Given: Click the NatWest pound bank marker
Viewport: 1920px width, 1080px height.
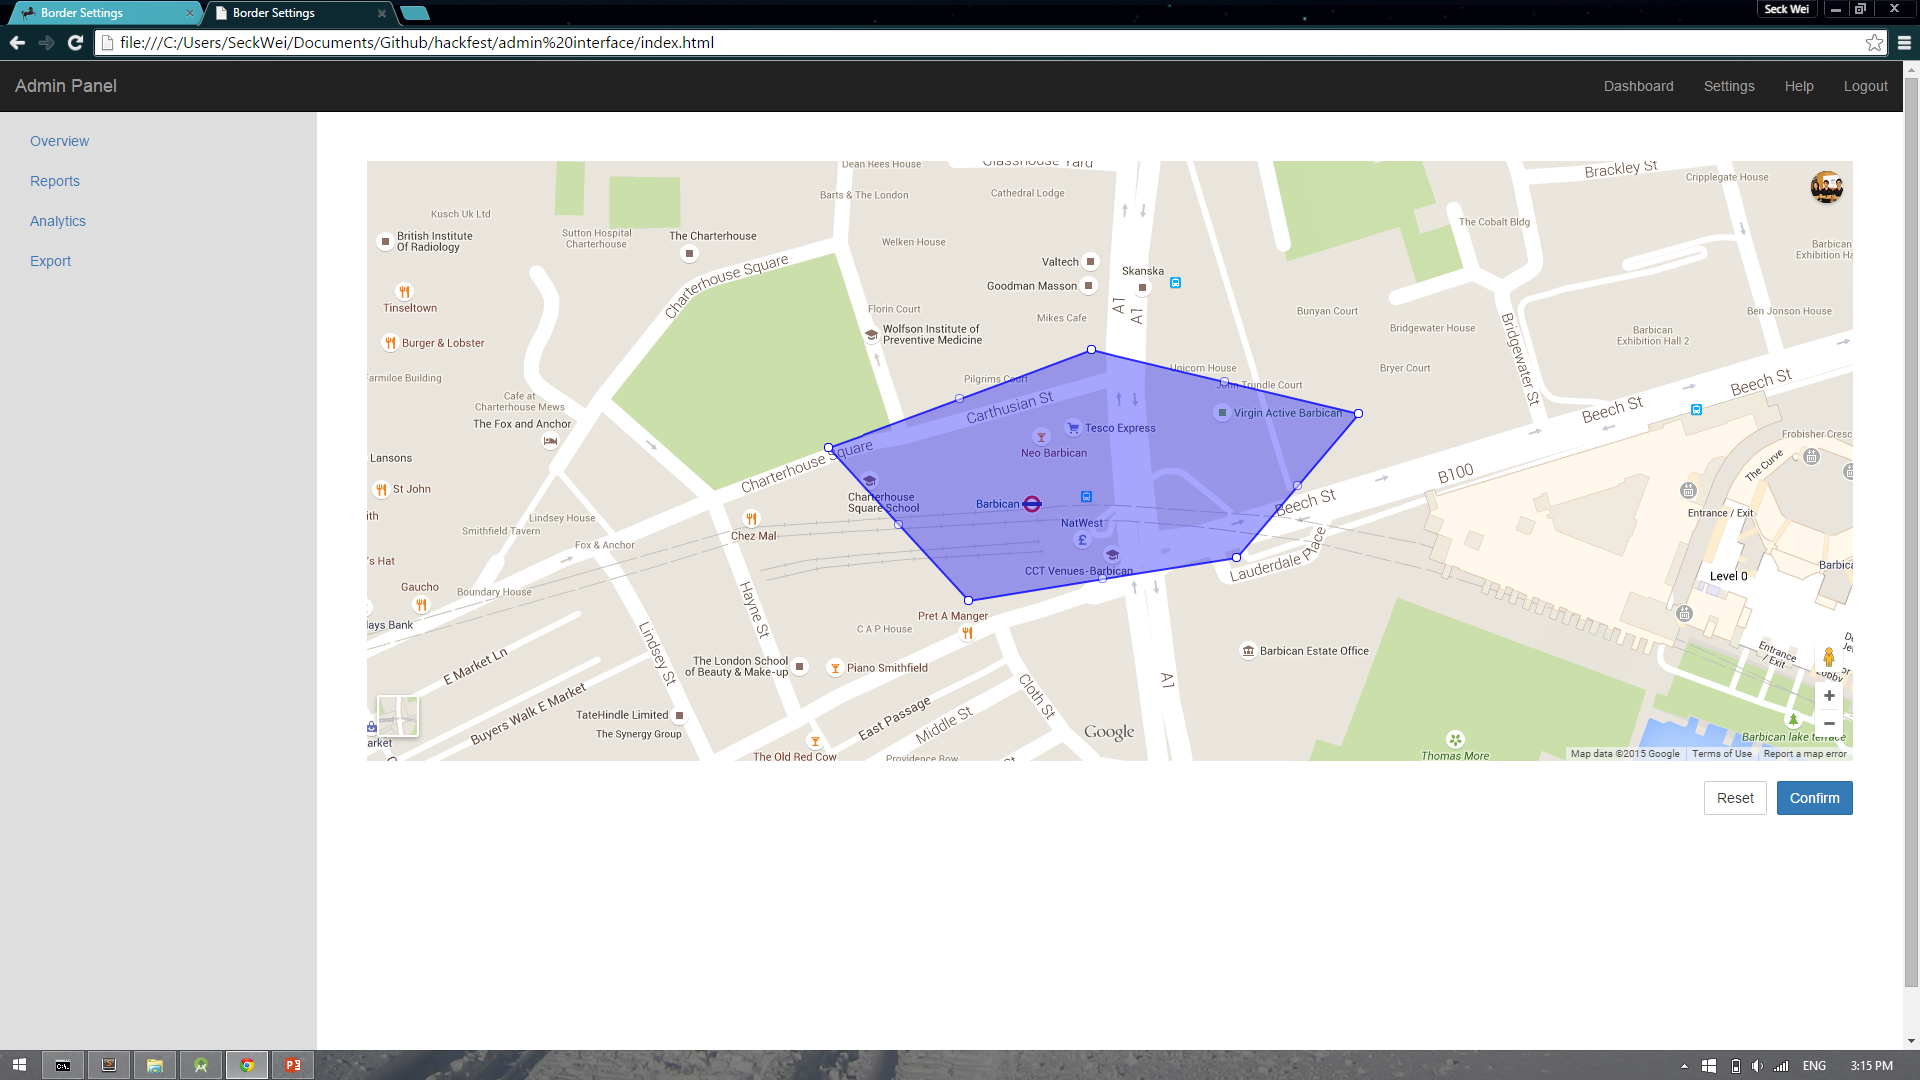Looking at the screenshot, I should [1081, 540].
